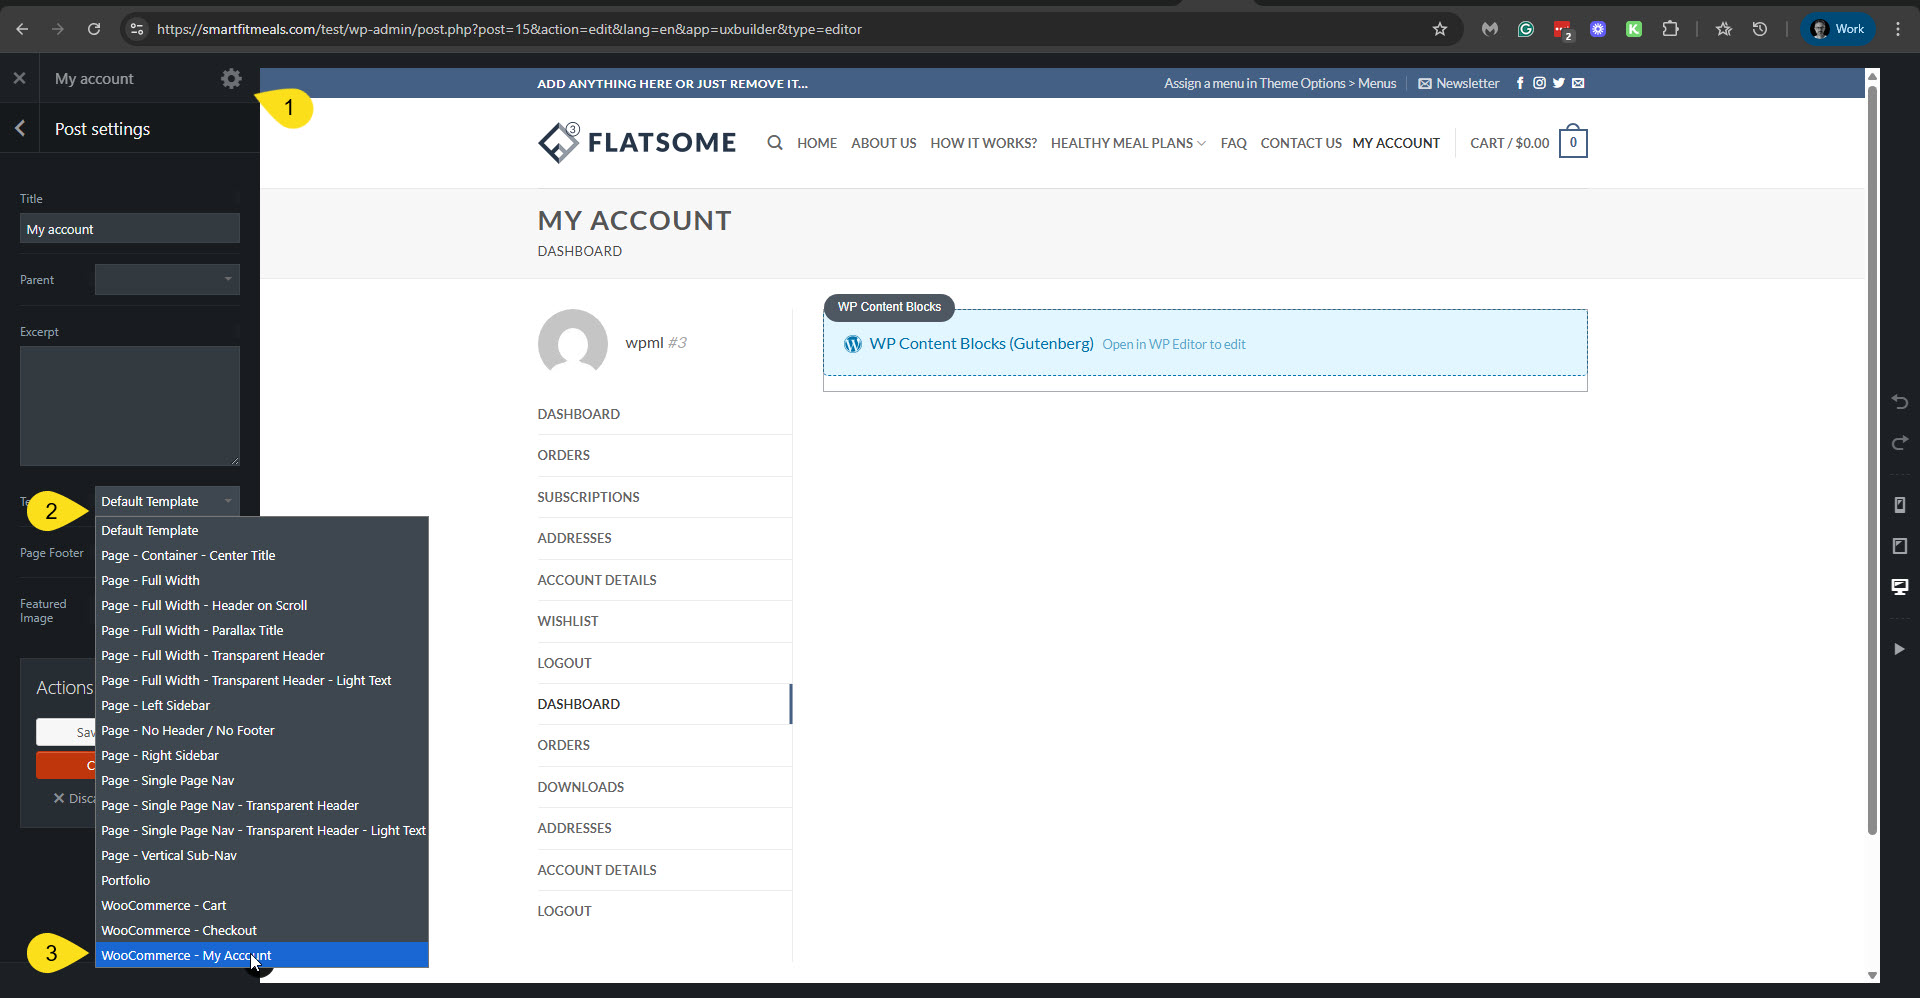Click the Flatsome logo
Image resolution: width=1920 pixels, height=998 pixels.
[636, 142]
